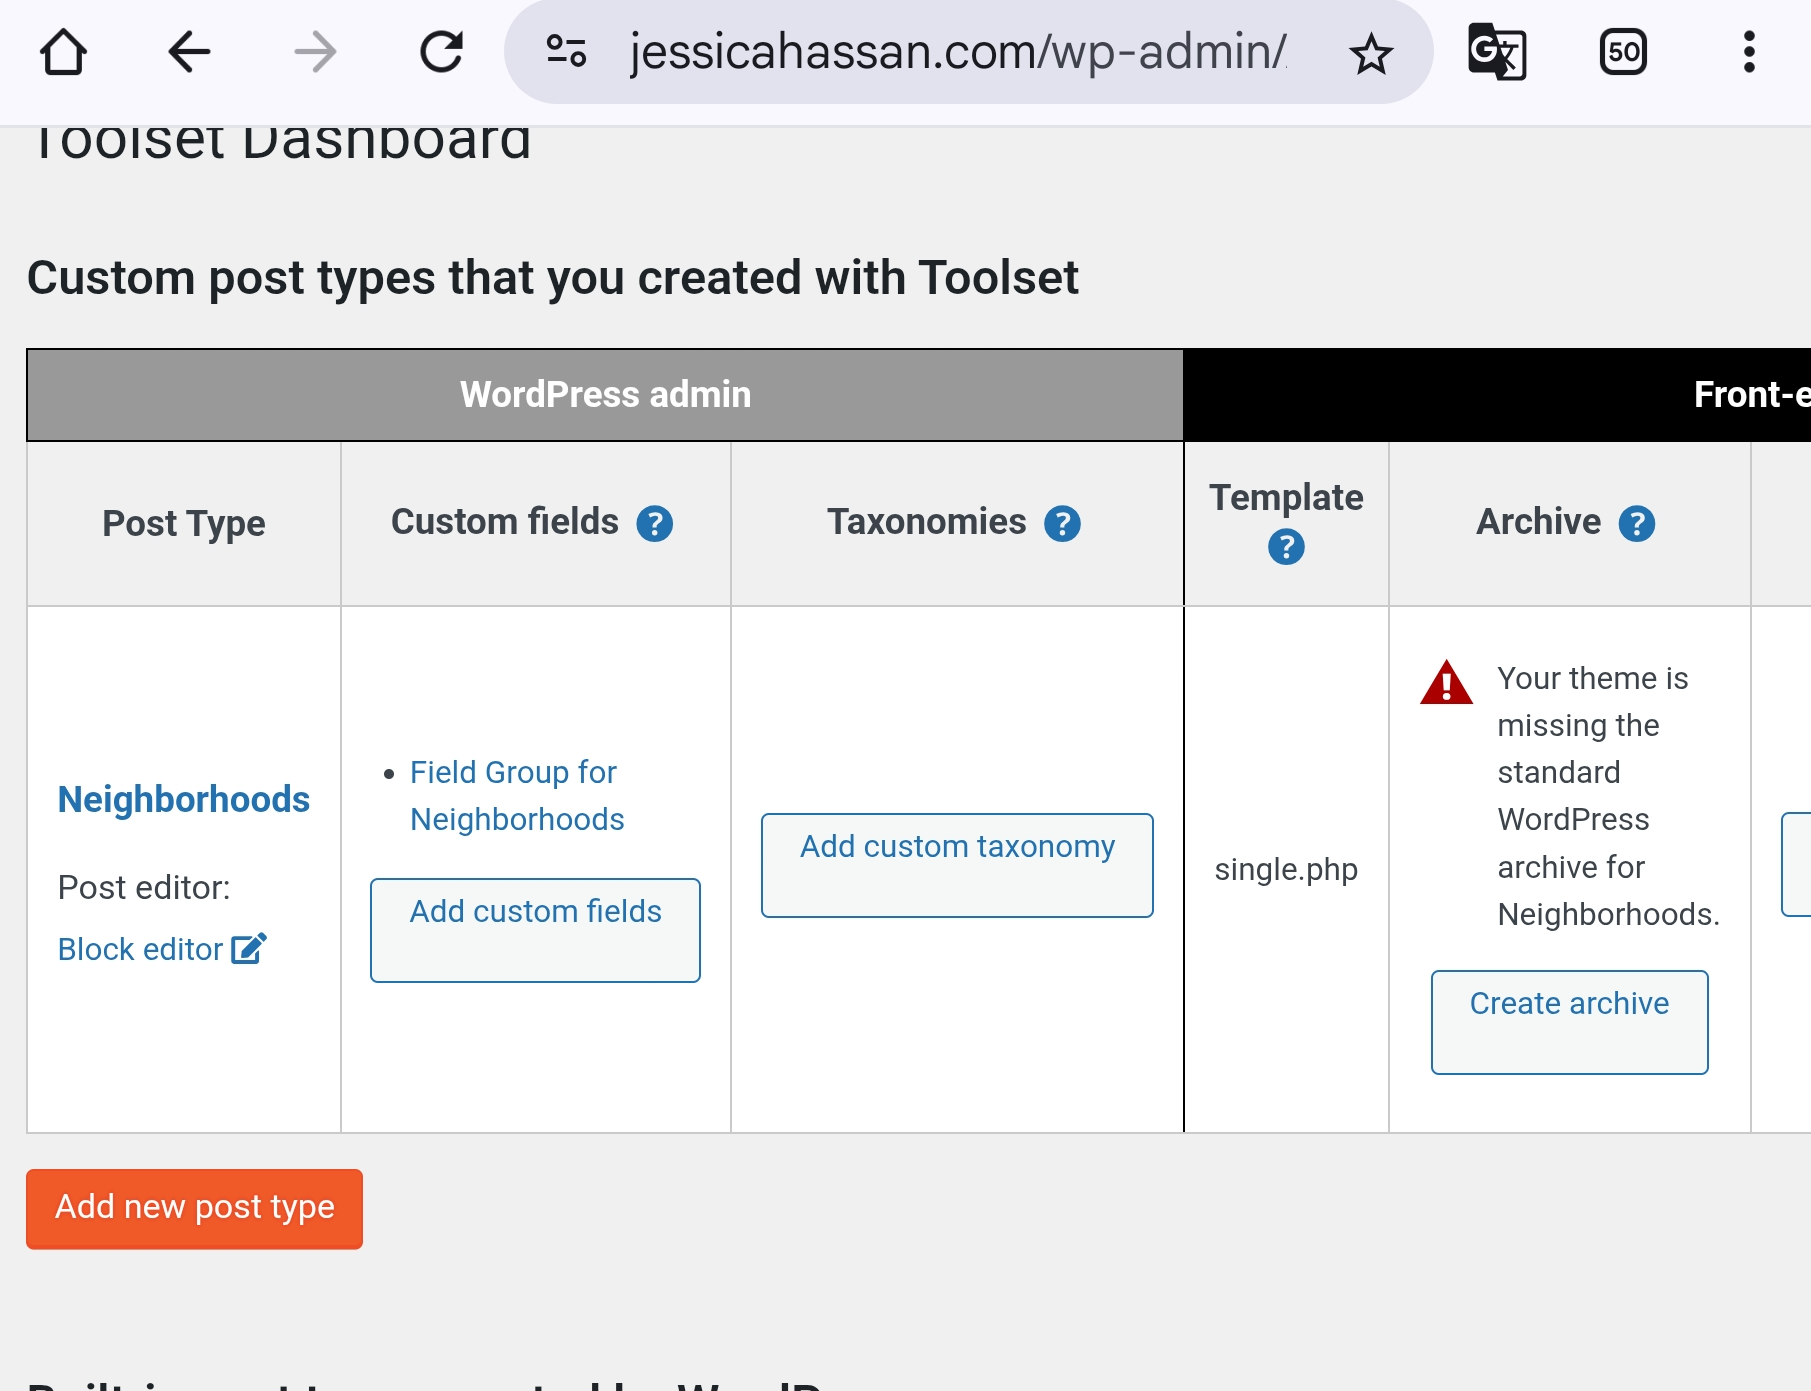Click the Post editor: label
The image size is (1811, 1391).
(144, 887)
